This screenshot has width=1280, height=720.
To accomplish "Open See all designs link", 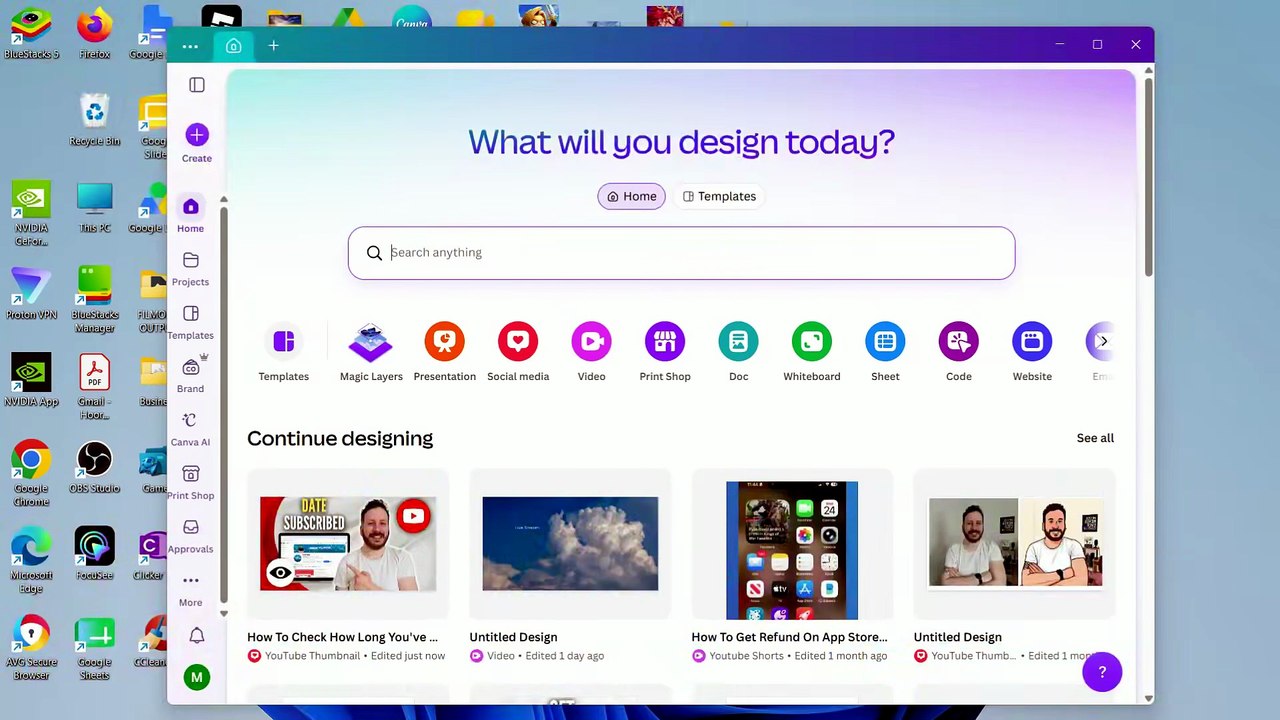I will coord(1095,438).
